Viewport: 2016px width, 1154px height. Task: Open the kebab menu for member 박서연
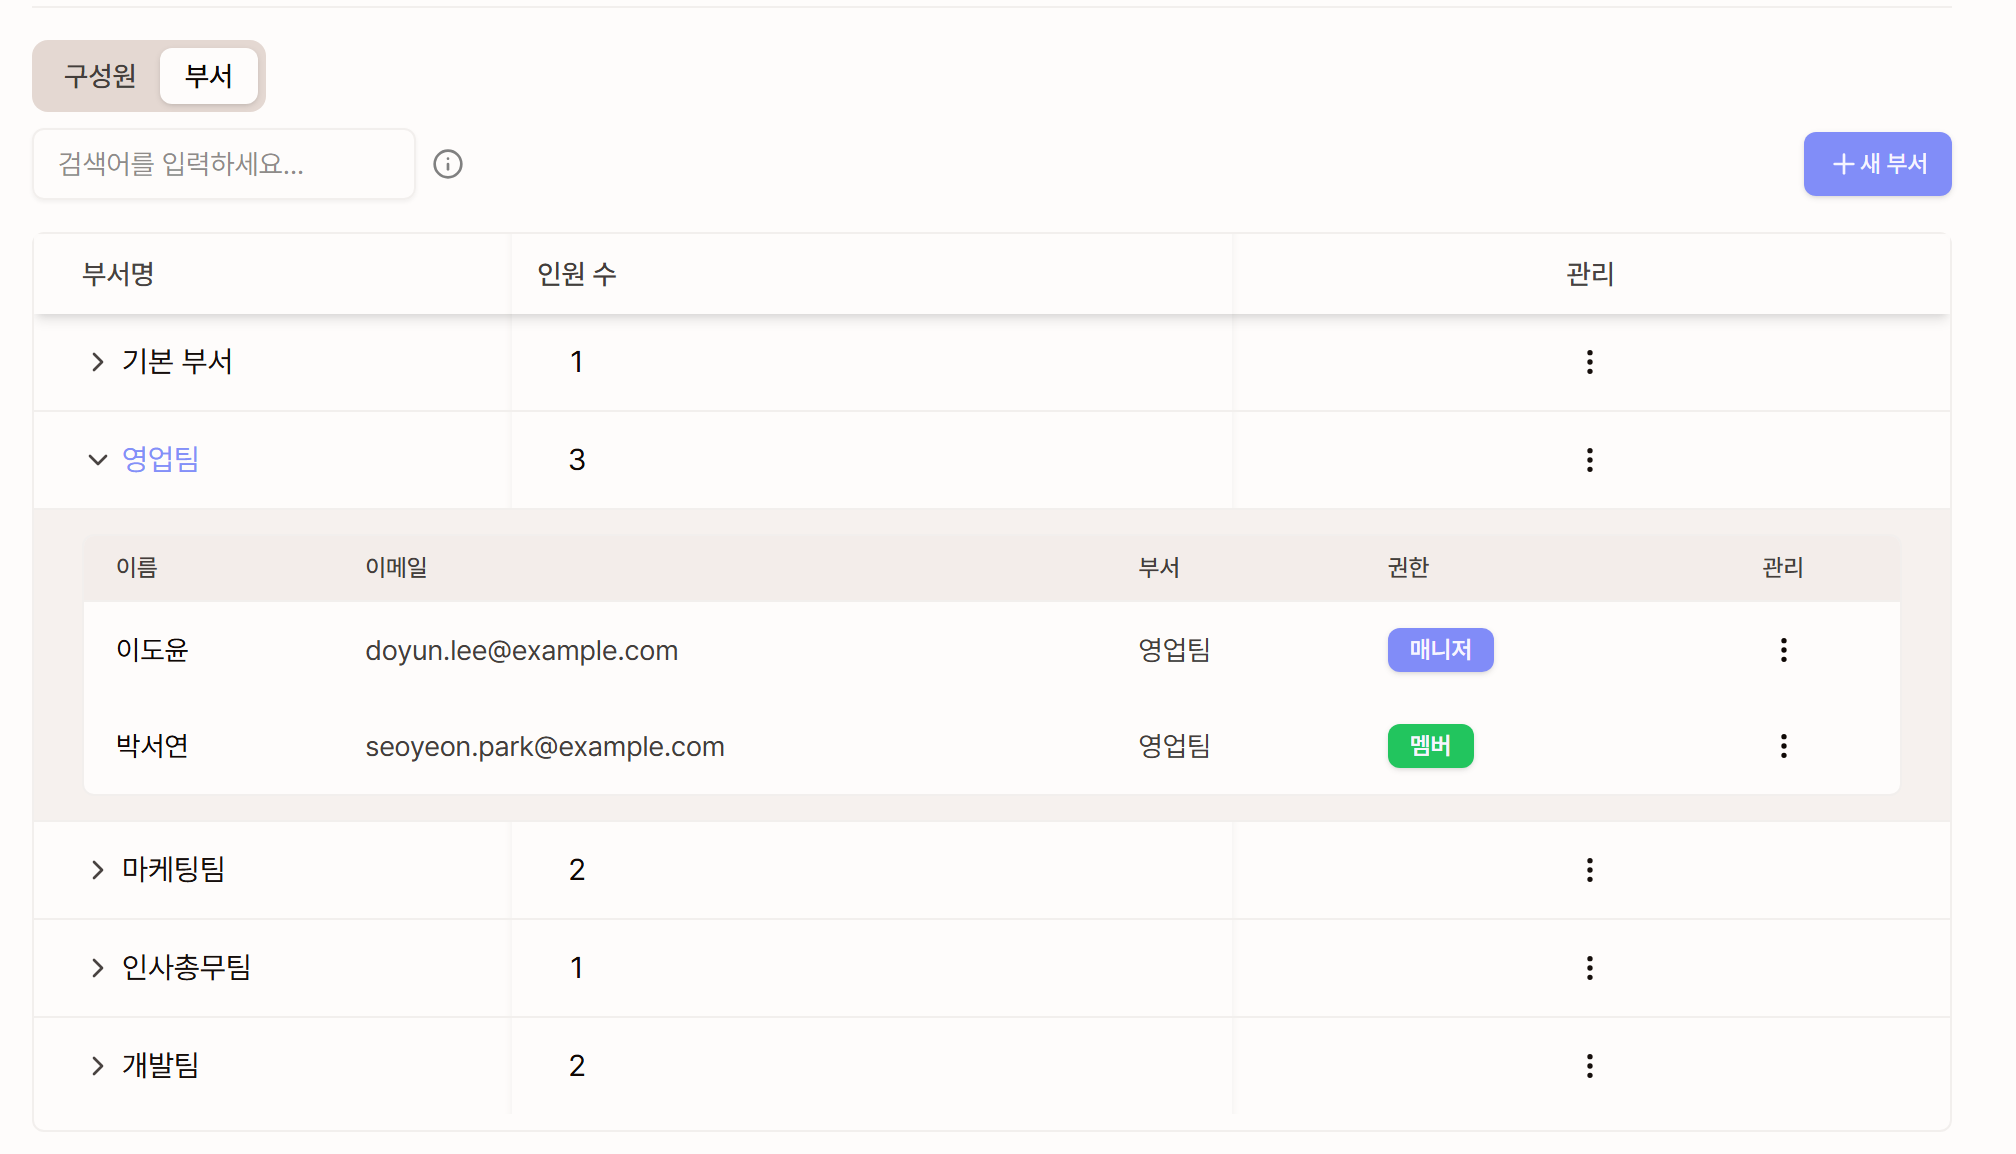coord(1783,746)
